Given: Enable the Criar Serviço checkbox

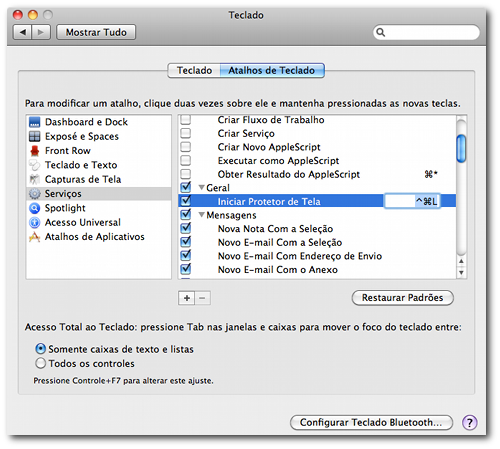Looking at the screenshot, I should [x=185, y=133].
